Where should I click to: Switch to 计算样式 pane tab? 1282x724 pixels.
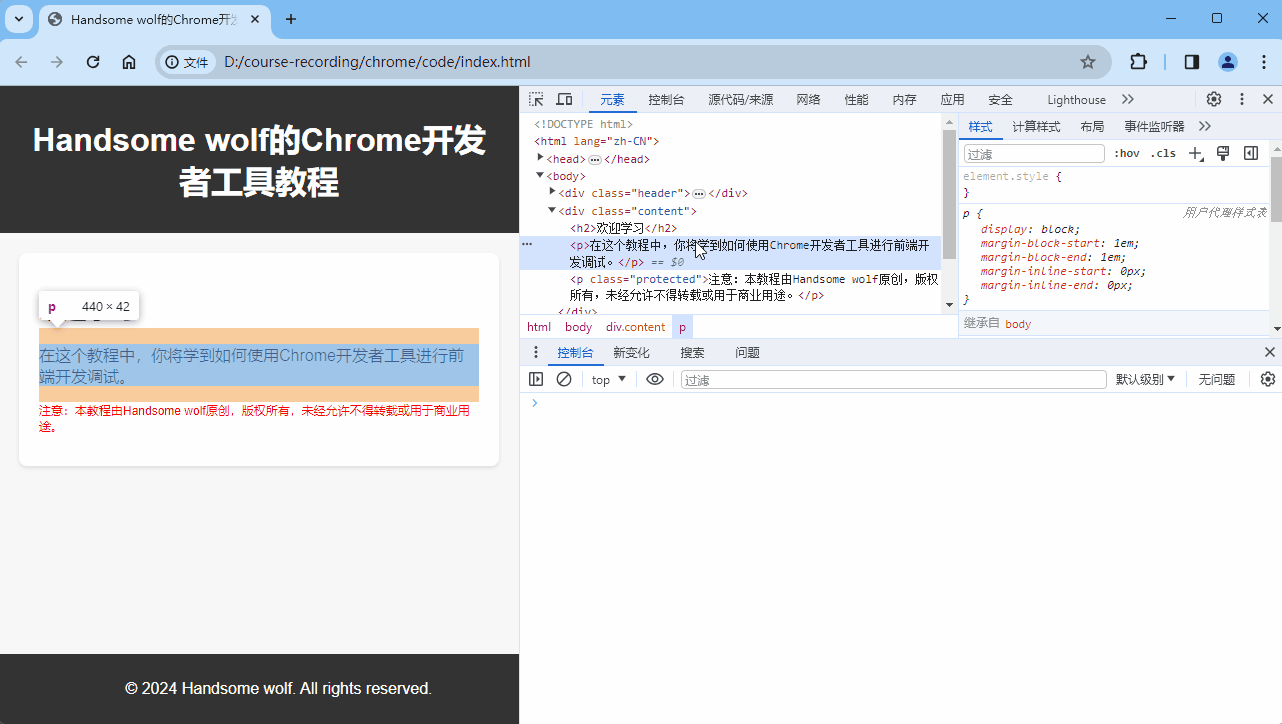coord(1036,126)
